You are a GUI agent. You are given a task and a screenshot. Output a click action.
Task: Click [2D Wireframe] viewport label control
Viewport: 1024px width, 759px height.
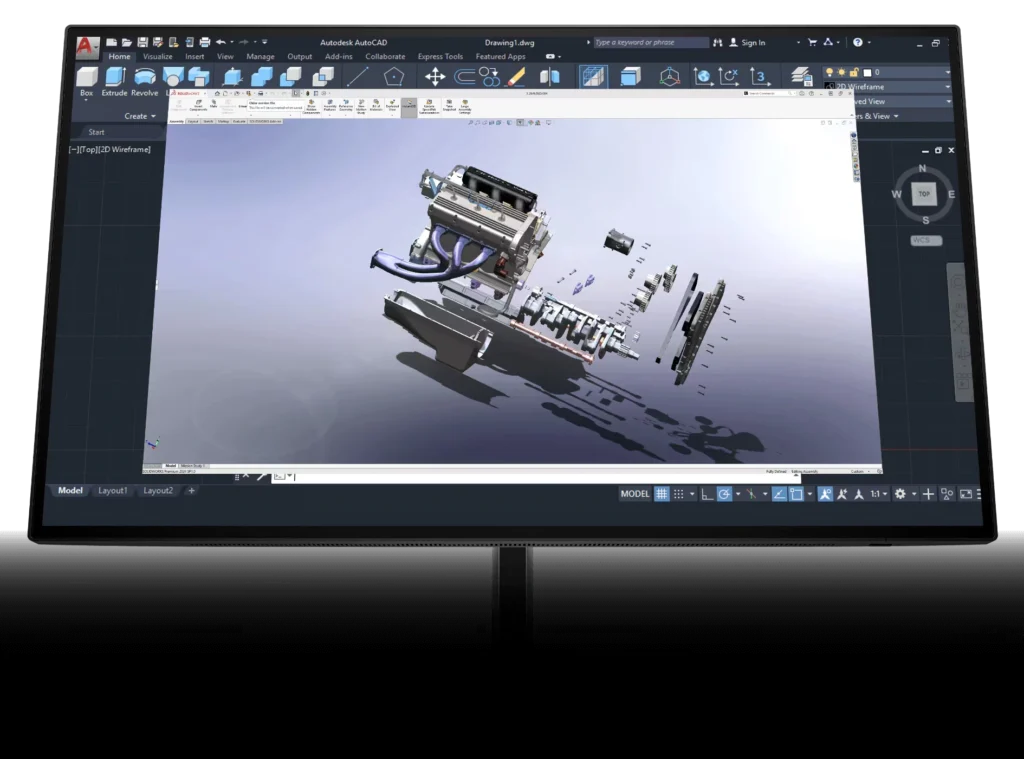click(x=123, y=150)
